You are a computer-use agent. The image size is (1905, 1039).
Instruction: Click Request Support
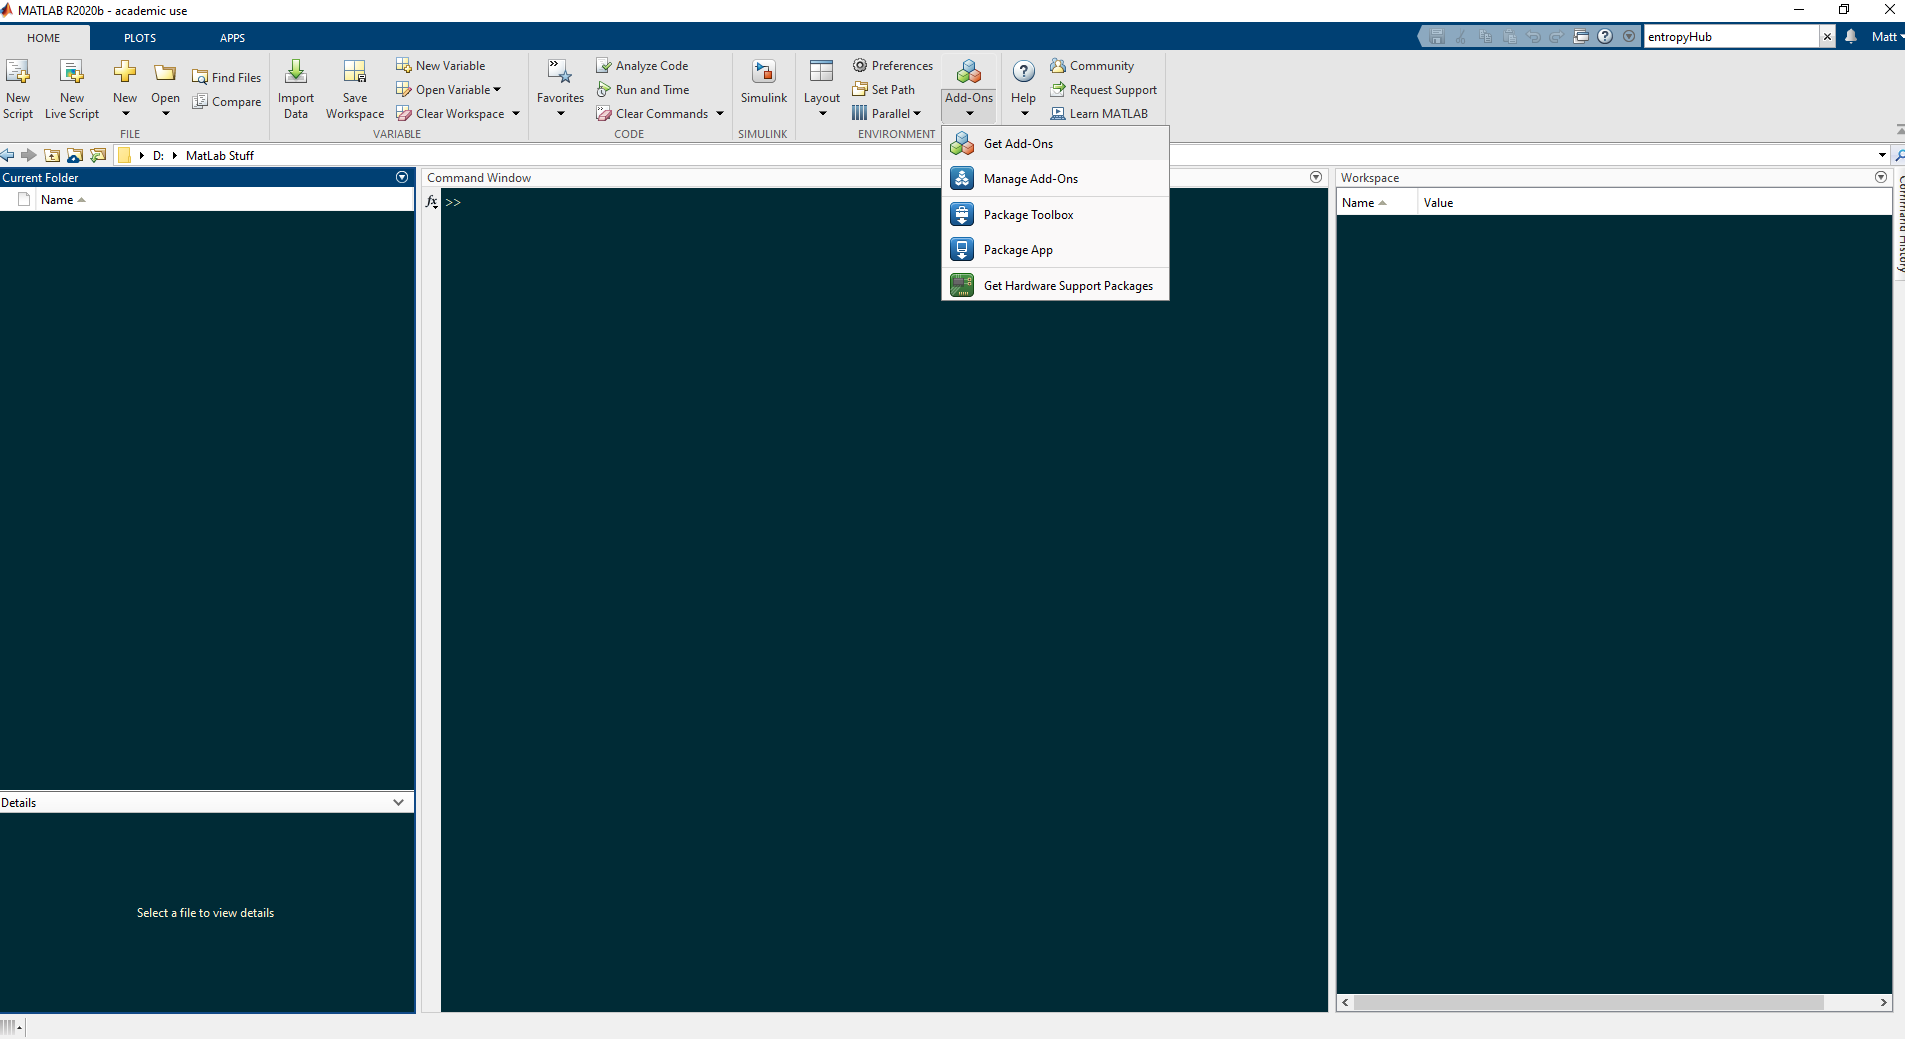(x=1104, y=89)
